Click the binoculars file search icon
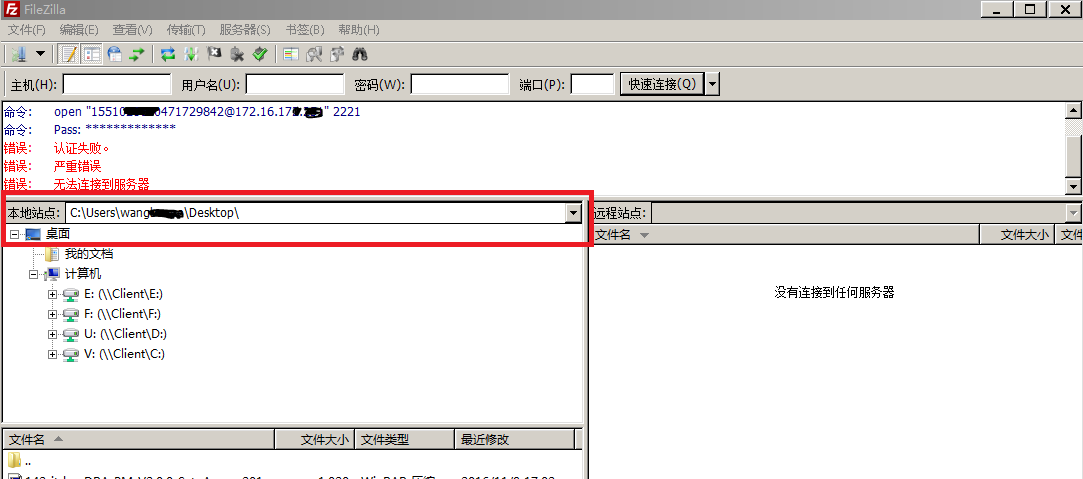 pyautogui.click(x=360, y=54)
